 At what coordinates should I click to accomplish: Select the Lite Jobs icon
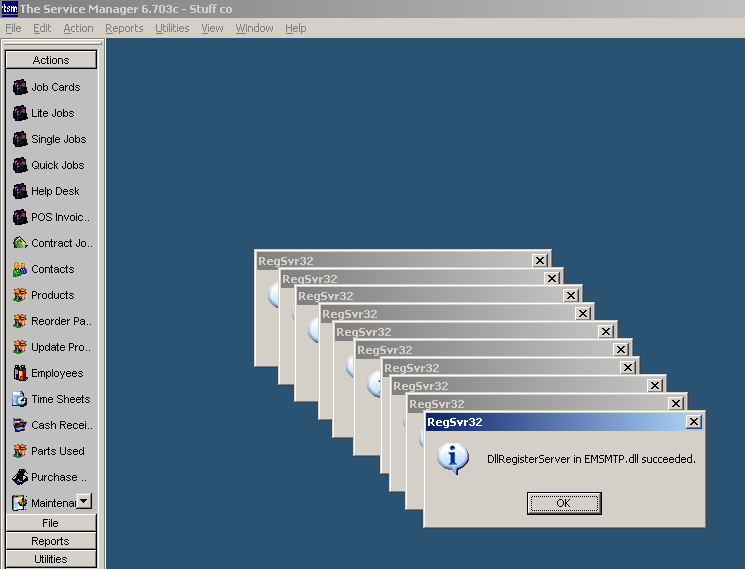pyautogui.click(x=20, y=113)
